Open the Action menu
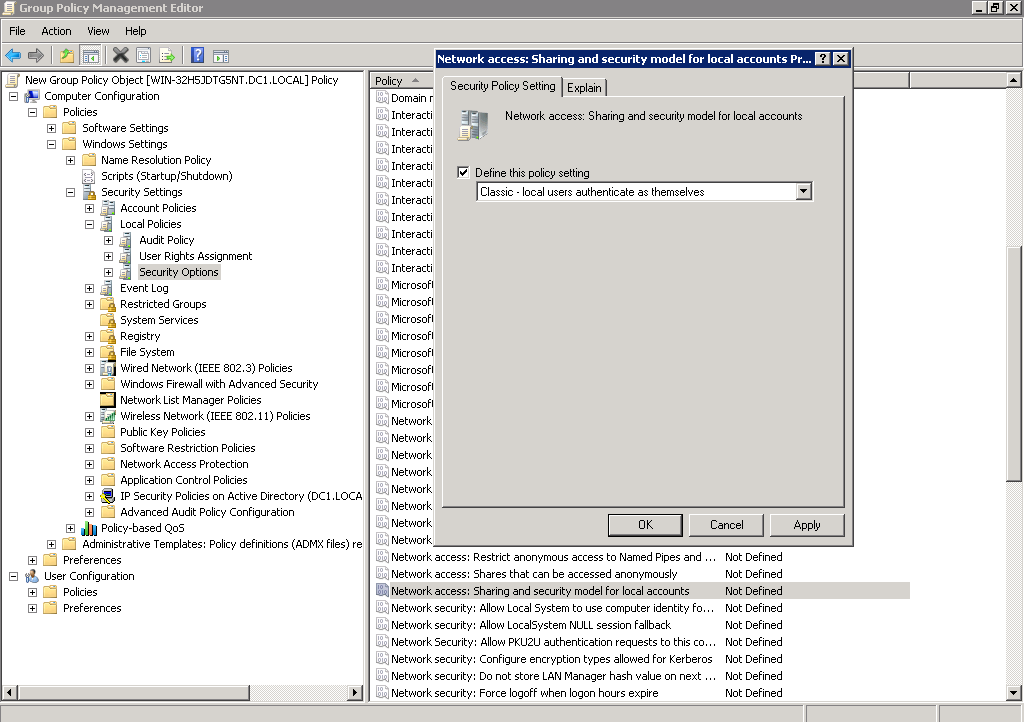Viewport: 1024px width, 722px height. click(x=56, y=31)
